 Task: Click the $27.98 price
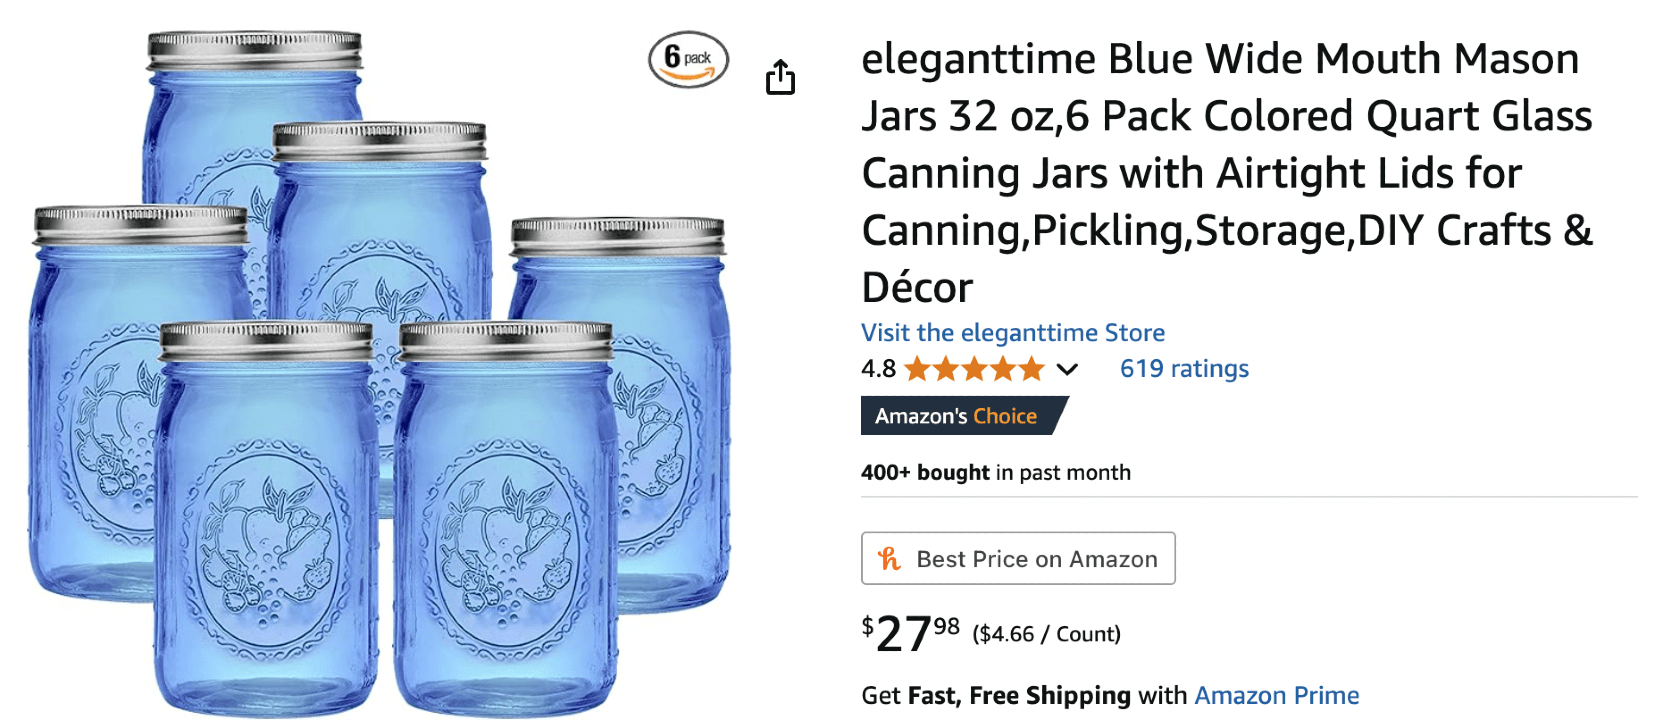pos(910,633)
